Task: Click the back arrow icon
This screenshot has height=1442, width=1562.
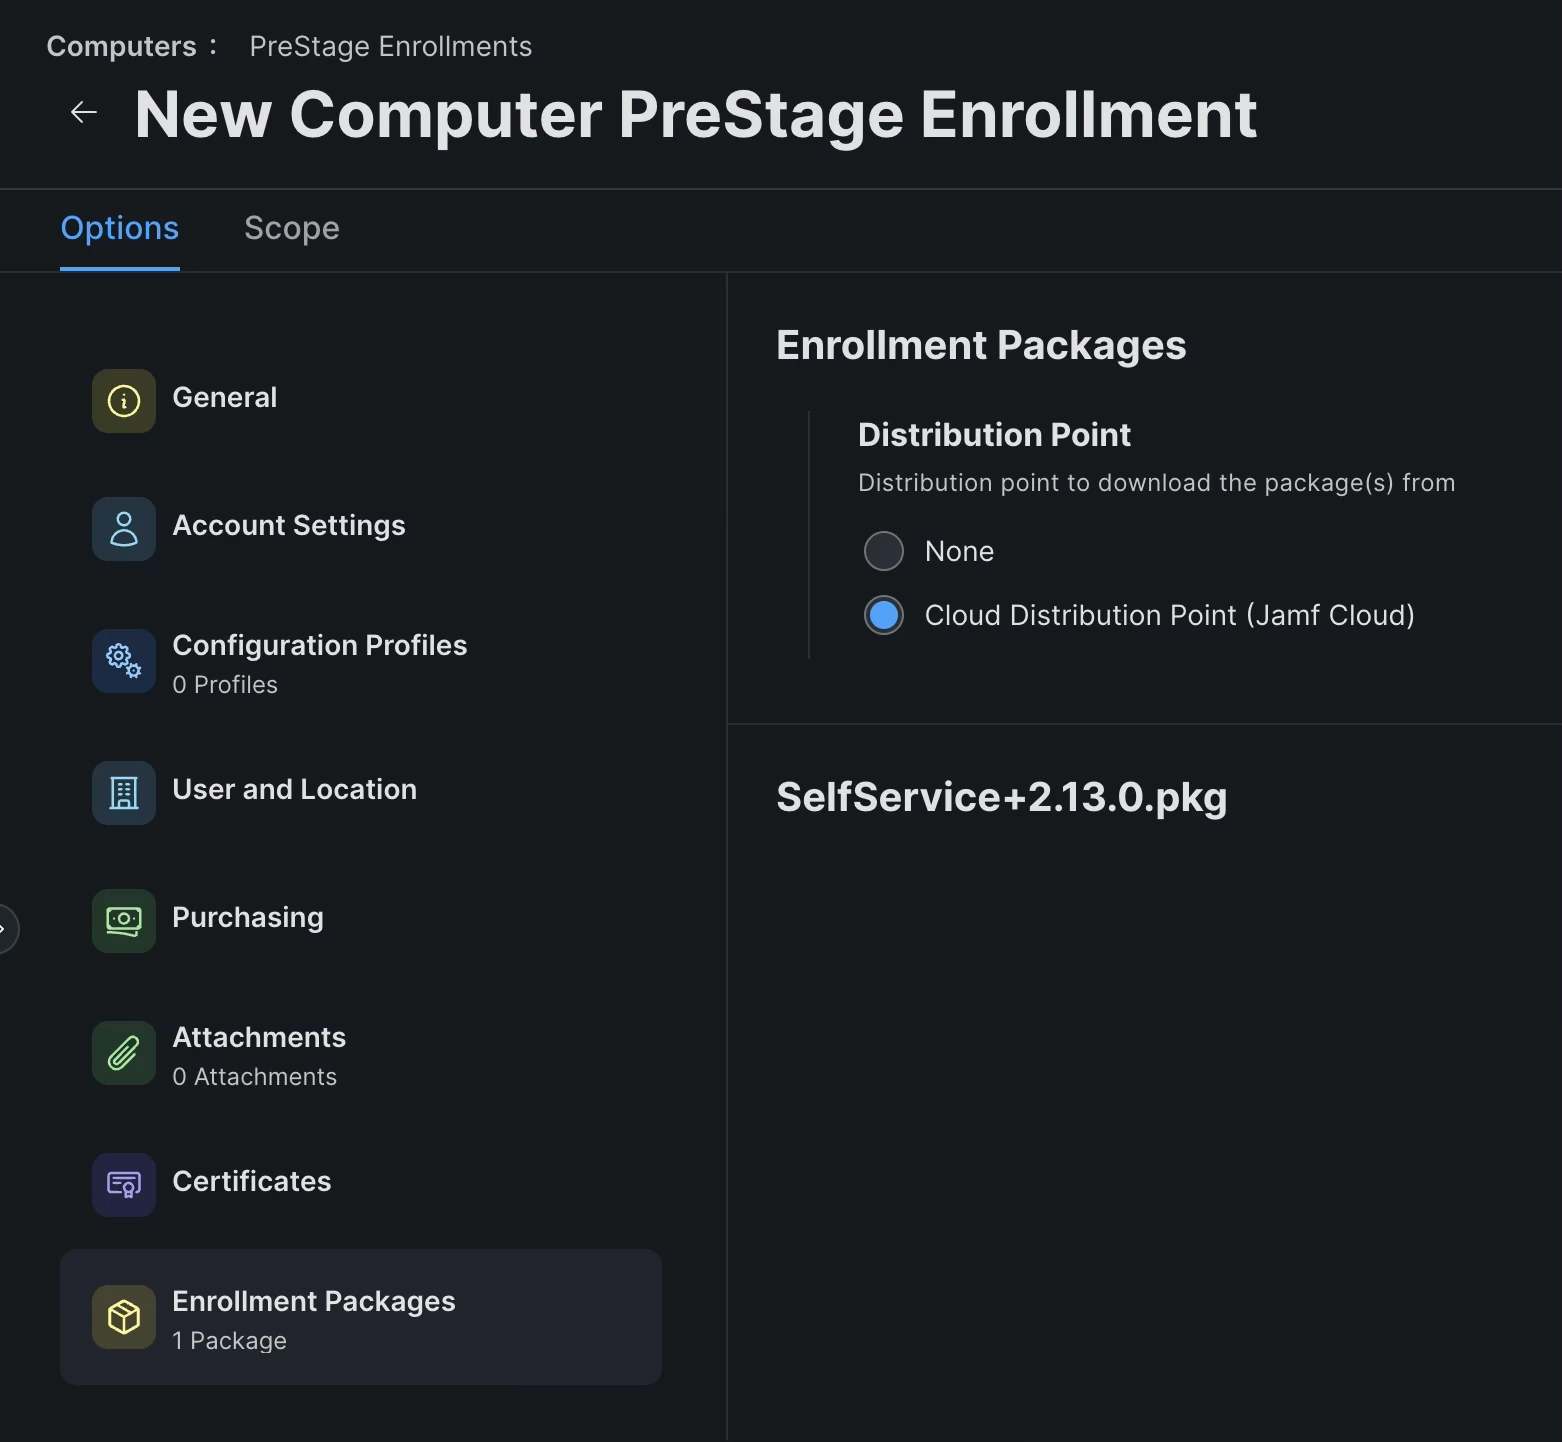Action: [x=84, y=113]
